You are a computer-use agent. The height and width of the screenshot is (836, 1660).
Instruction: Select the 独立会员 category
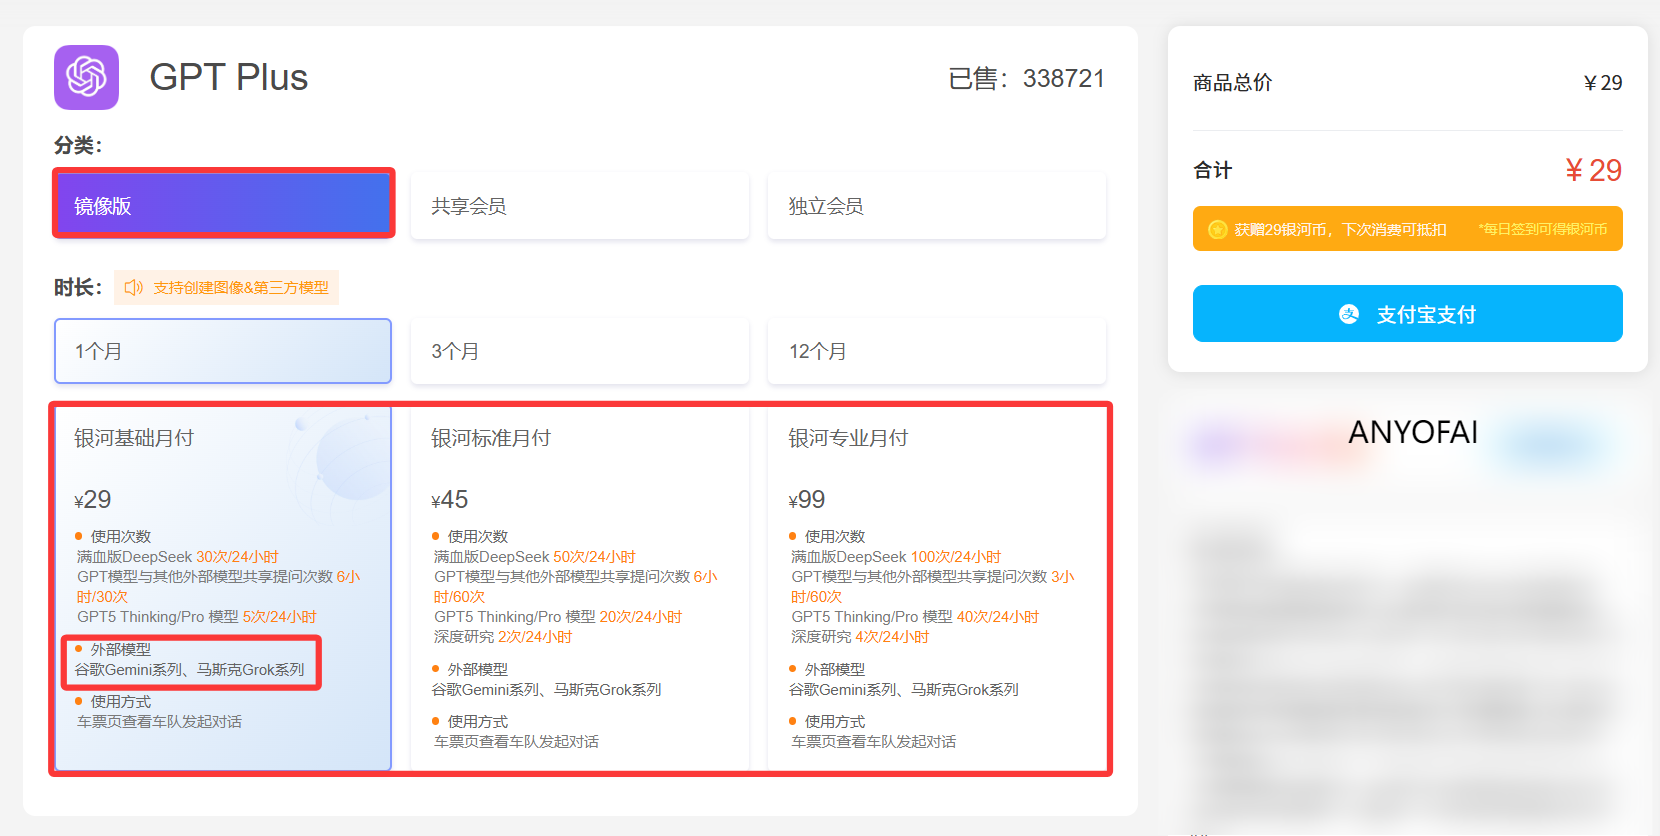[937, 205]
